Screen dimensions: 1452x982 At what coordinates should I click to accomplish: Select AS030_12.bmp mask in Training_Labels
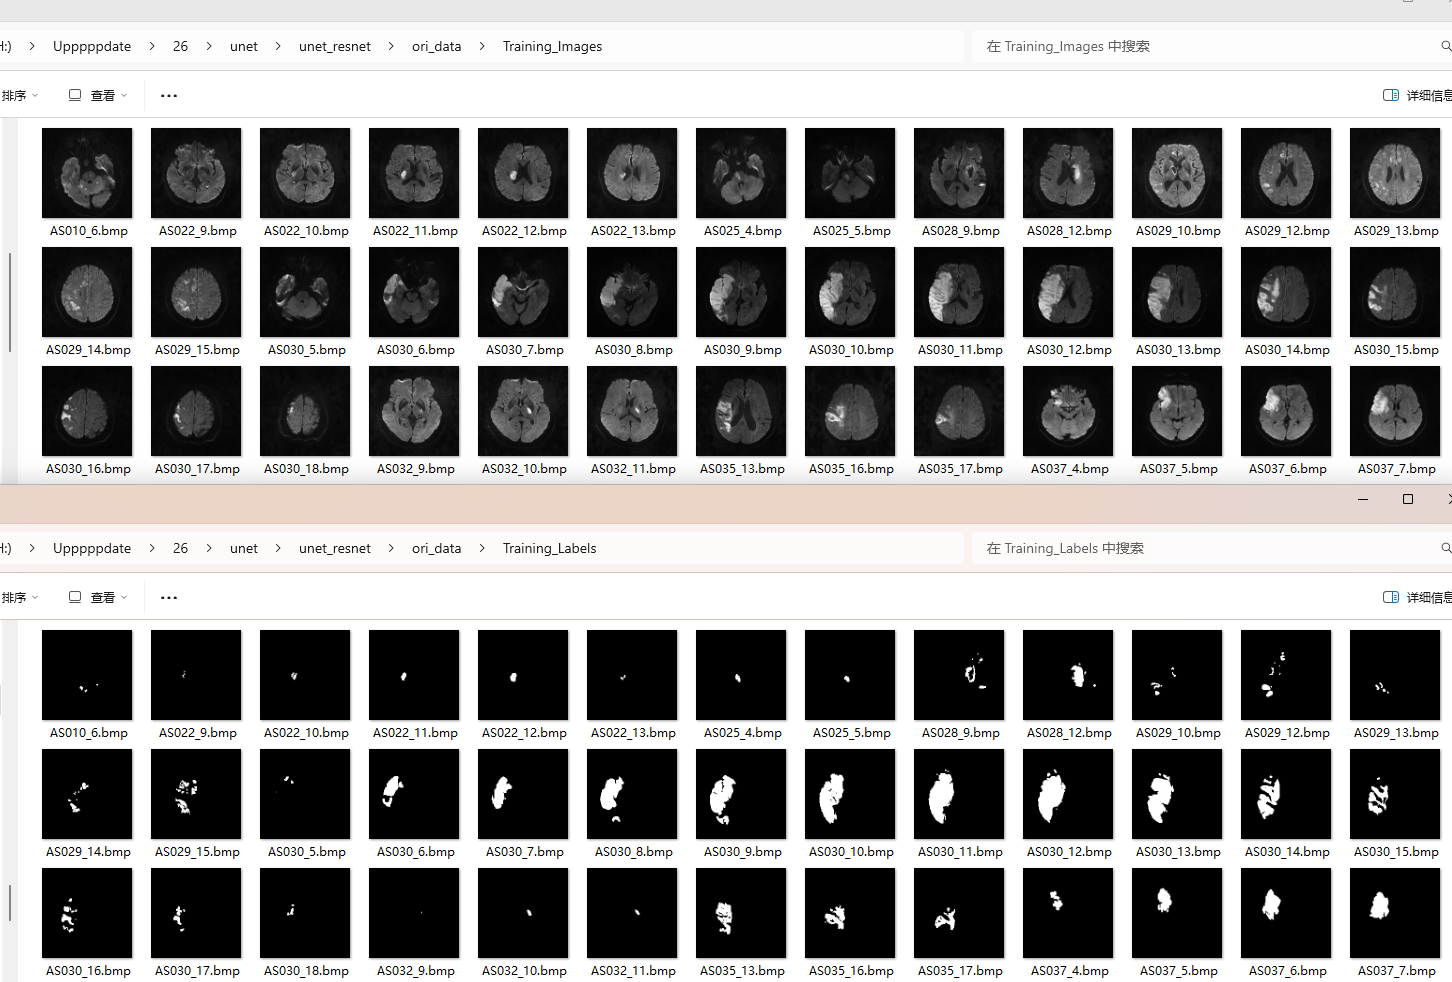click(x=1068, y=794)
